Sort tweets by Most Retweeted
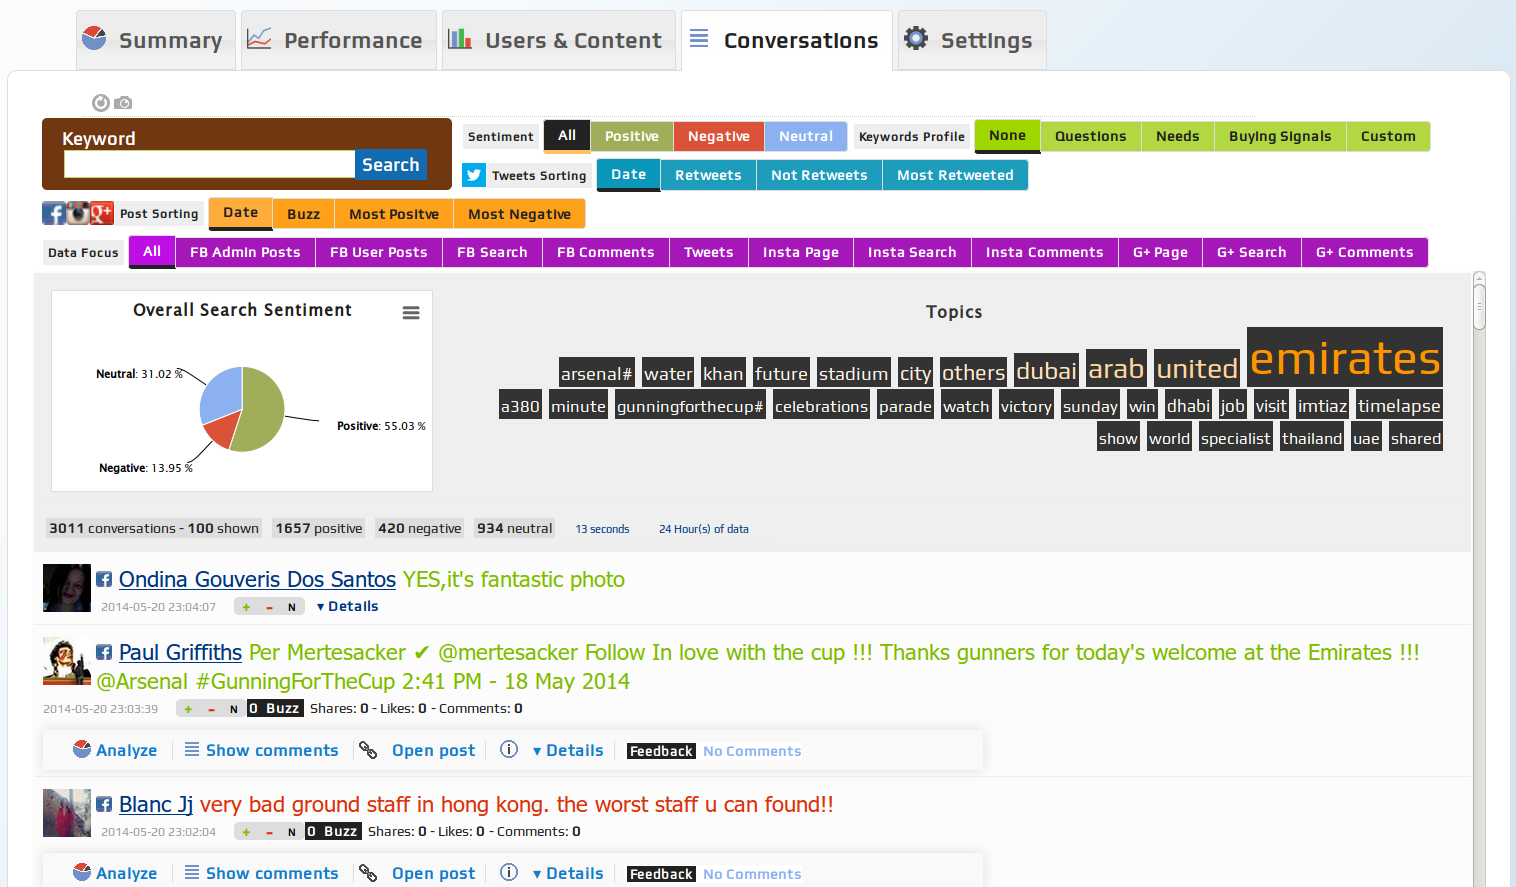This screenshot has width=1516, height=887. pyautogui.click(x=955, y=175)
